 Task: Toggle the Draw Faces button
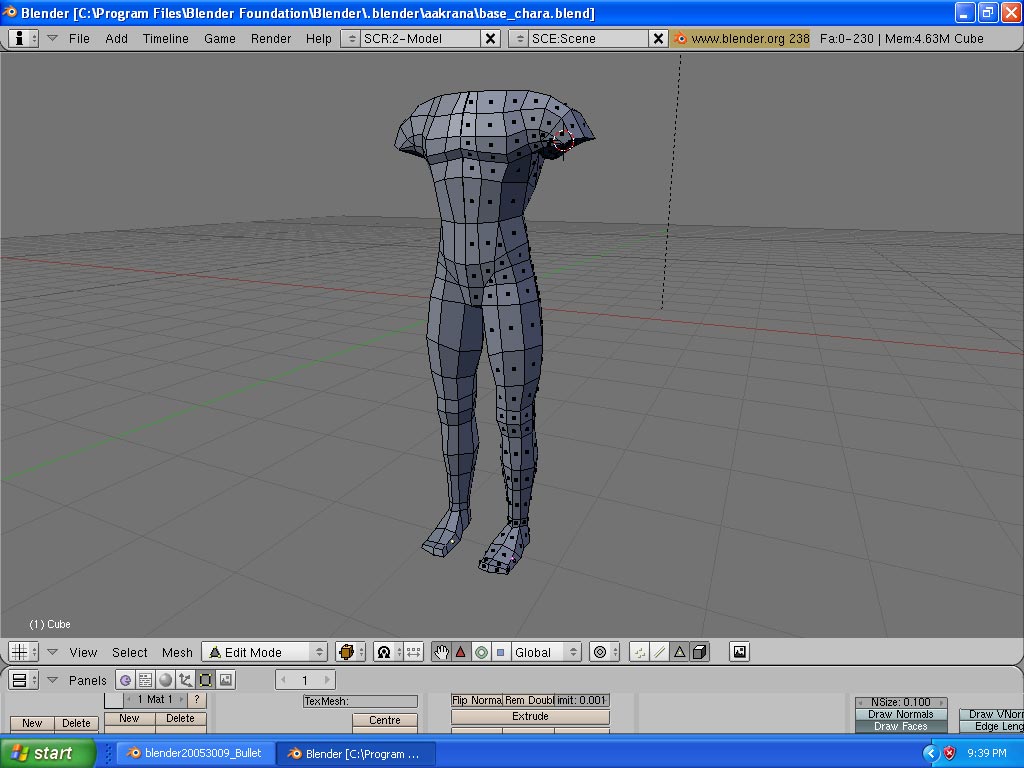(901, 726)
